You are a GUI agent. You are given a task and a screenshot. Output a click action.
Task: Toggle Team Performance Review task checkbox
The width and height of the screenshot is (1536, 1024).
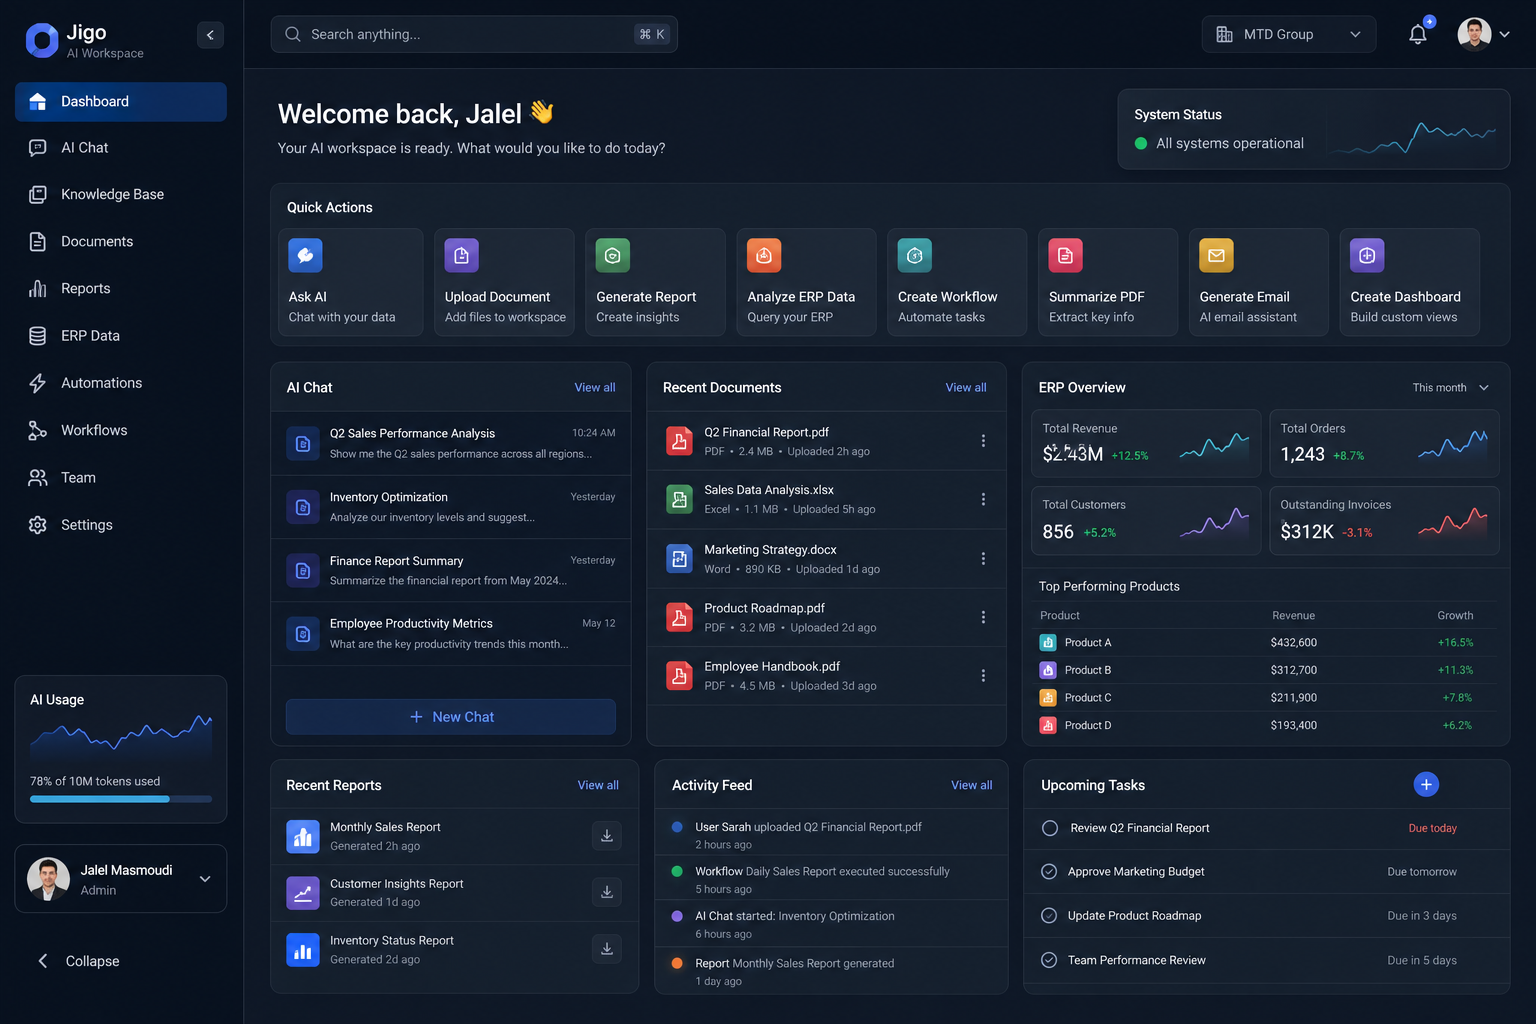click(1049, 960)
